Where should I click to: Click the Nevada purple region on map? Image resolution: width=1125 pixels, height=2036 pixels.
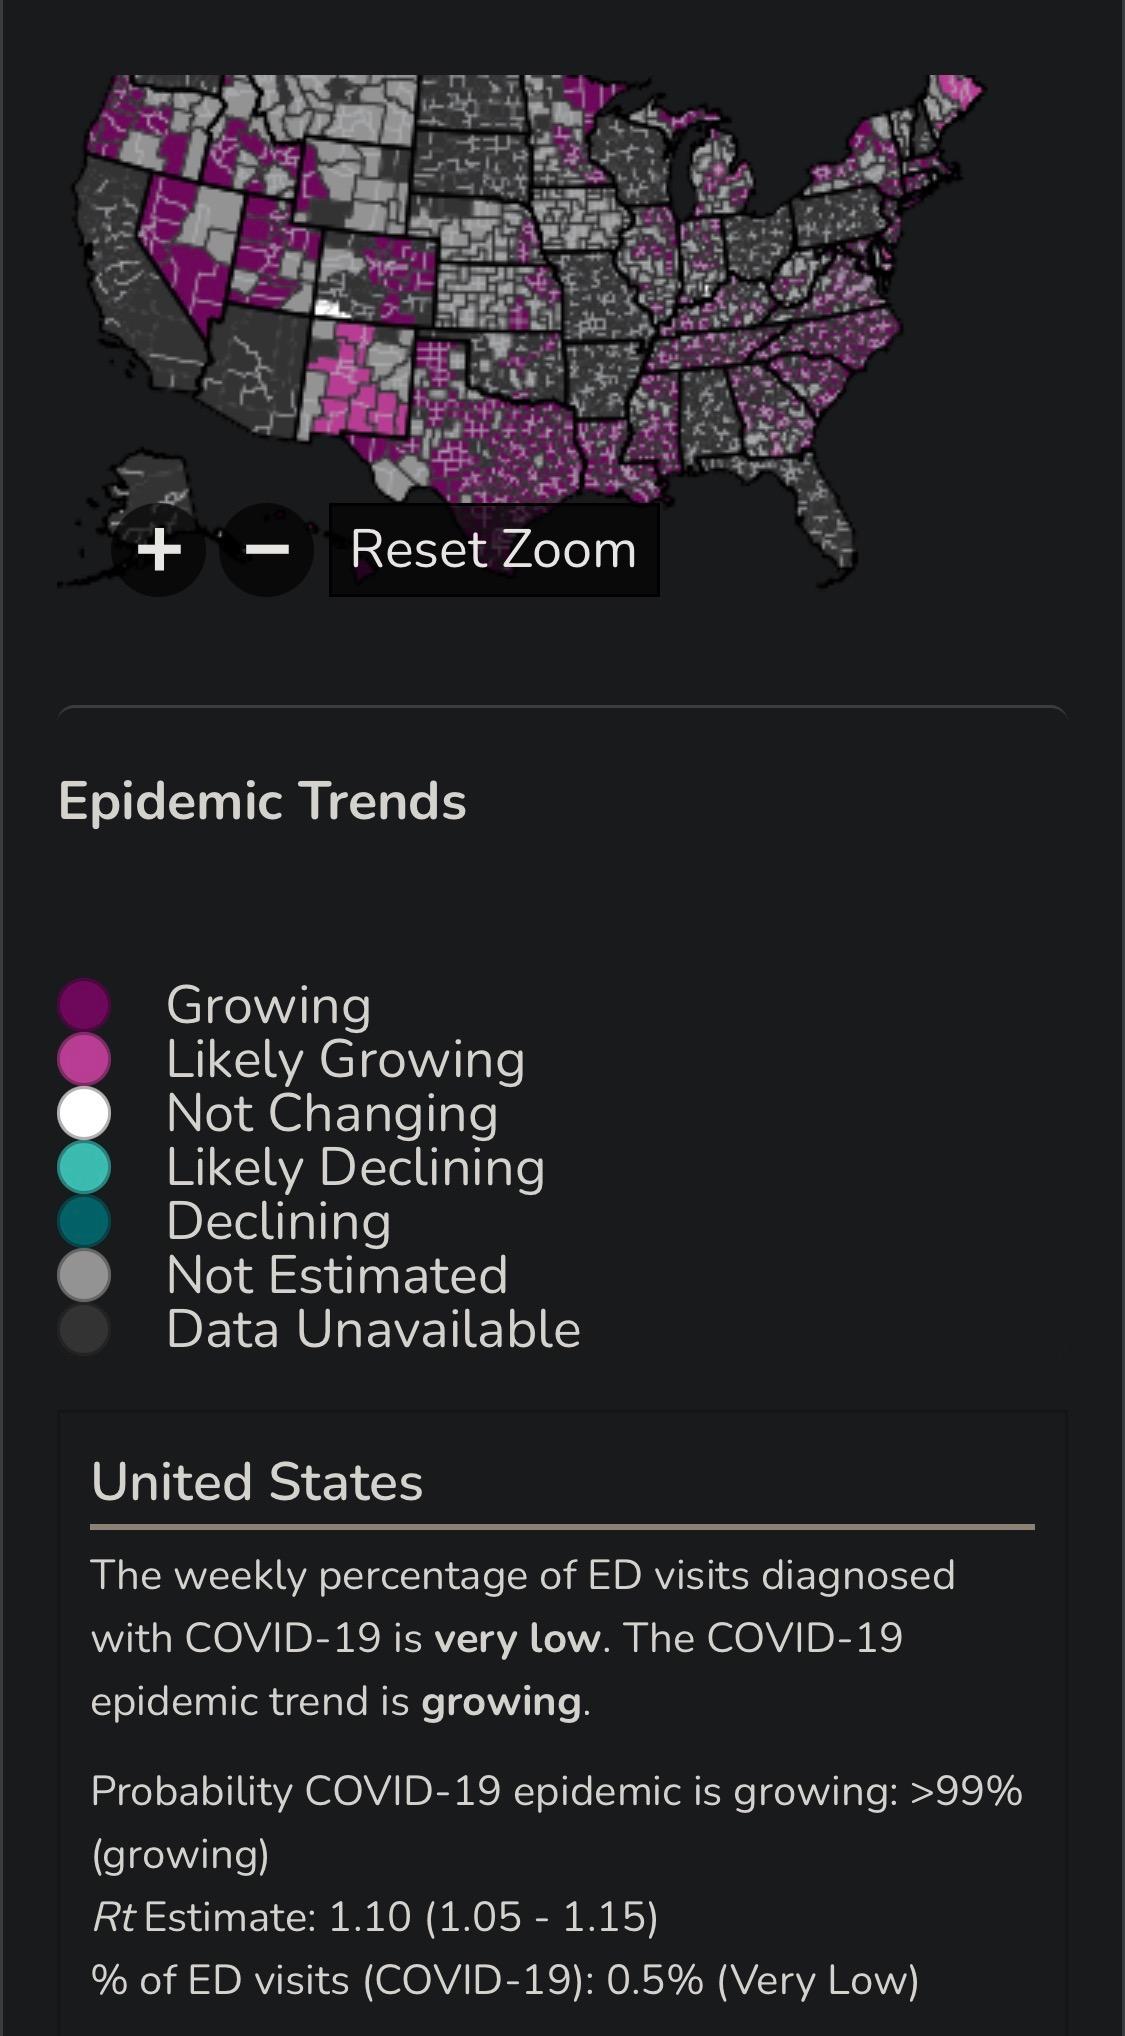pos(185,245)
